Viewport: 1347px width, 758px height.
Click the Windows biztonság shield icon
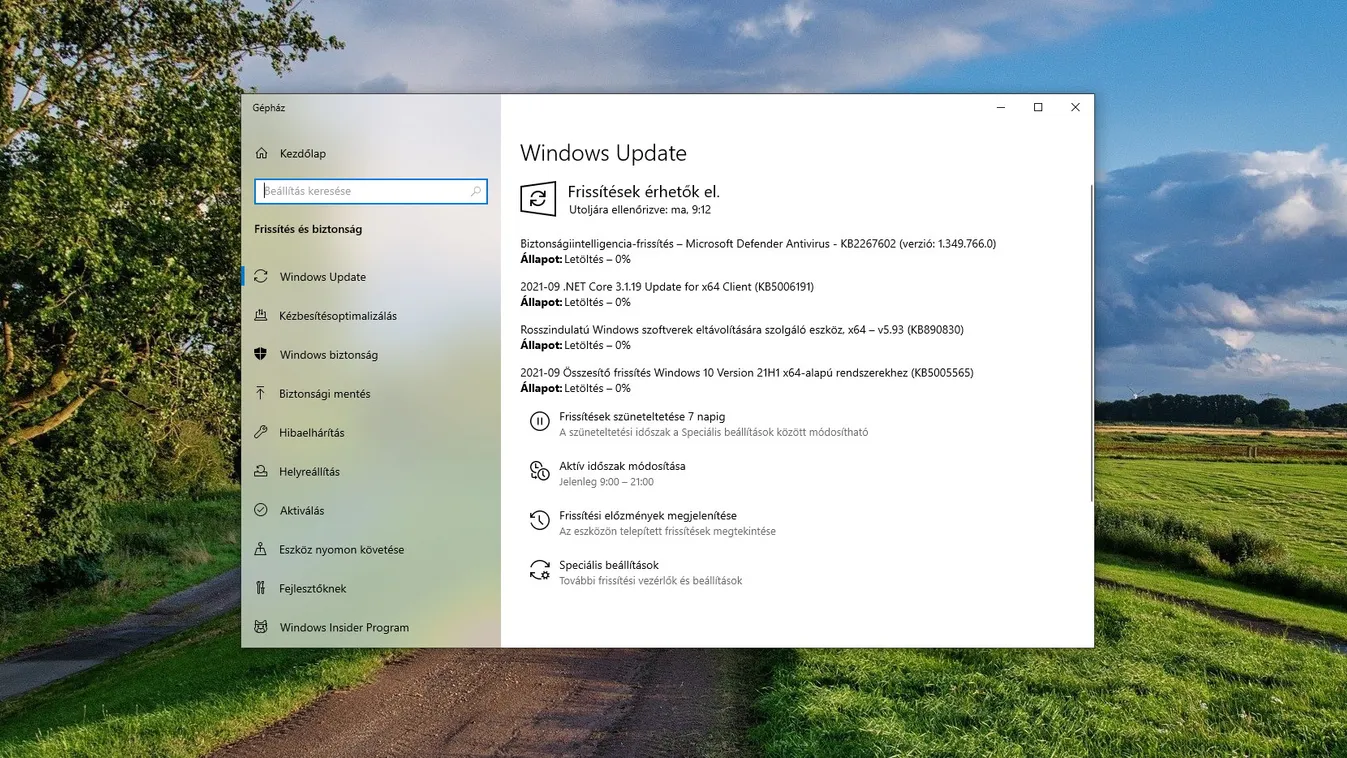click(261, 354)
